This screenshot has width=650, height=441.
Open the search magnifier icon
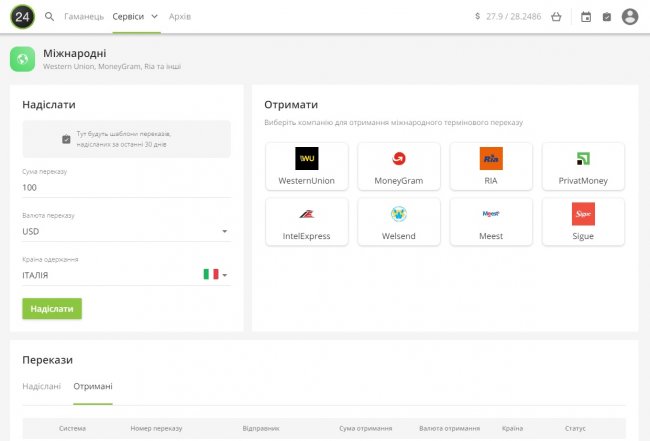[x=50, y=17]
